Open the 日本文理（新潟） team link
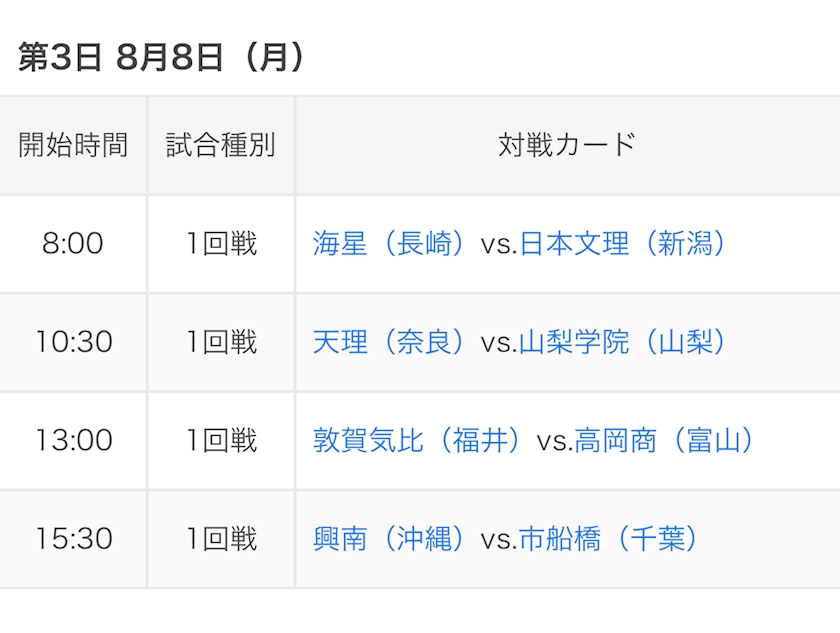The image size is (840, 633). (624, 244)
